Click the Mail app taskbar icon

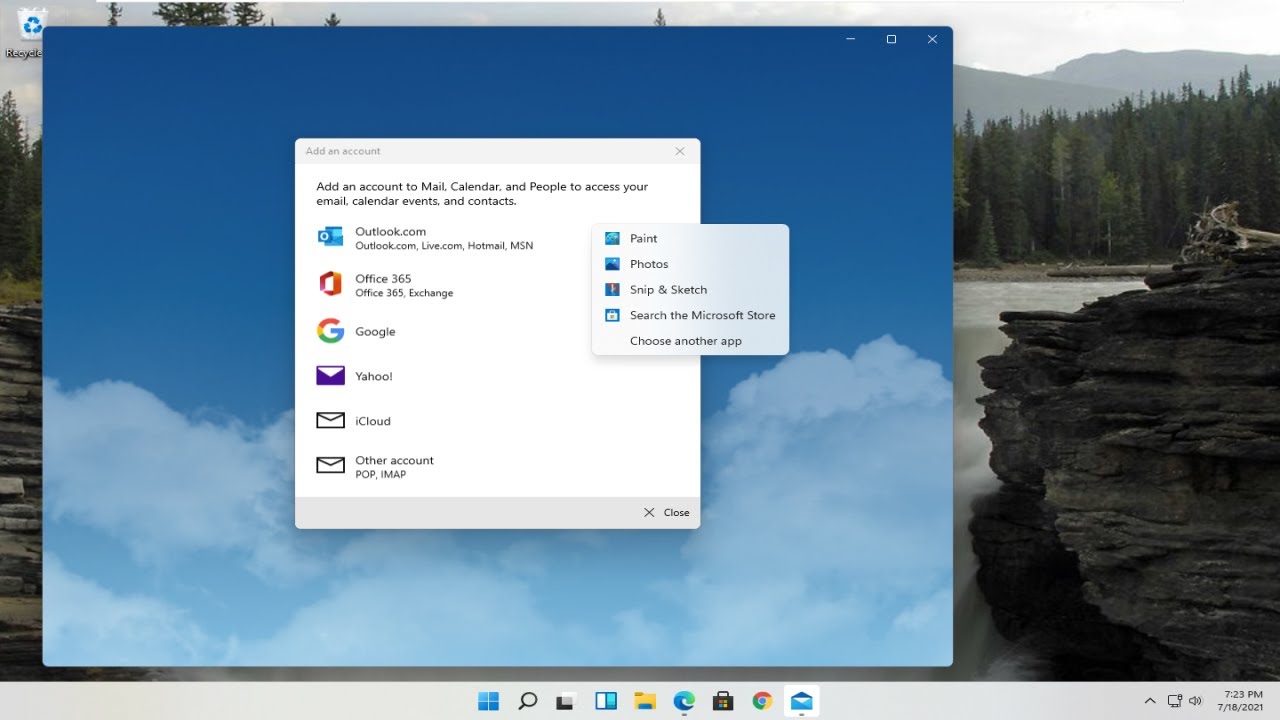pyautogui.click(x=801, y=701)
